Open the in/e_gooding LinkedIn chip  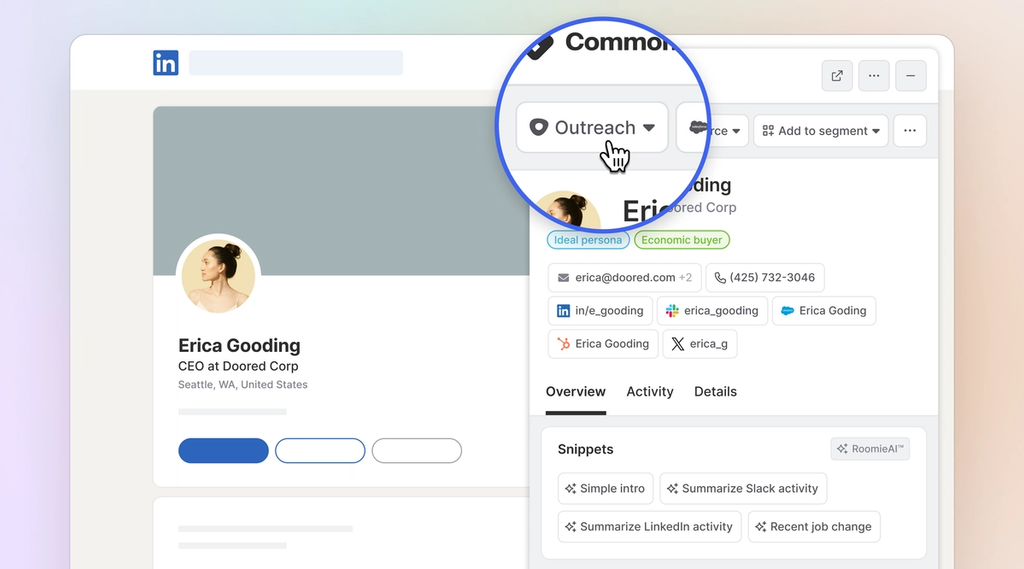click(600, 311)
